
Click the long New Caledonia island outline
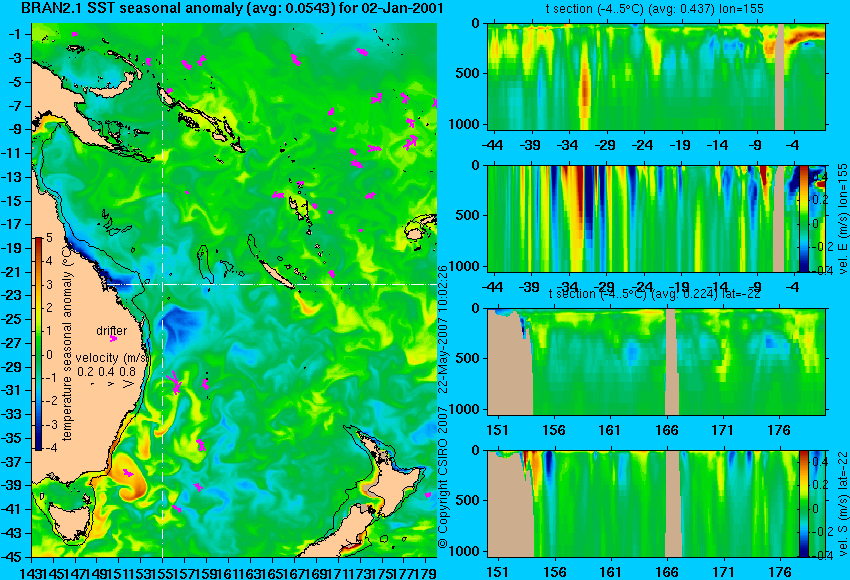coord(276,275)
